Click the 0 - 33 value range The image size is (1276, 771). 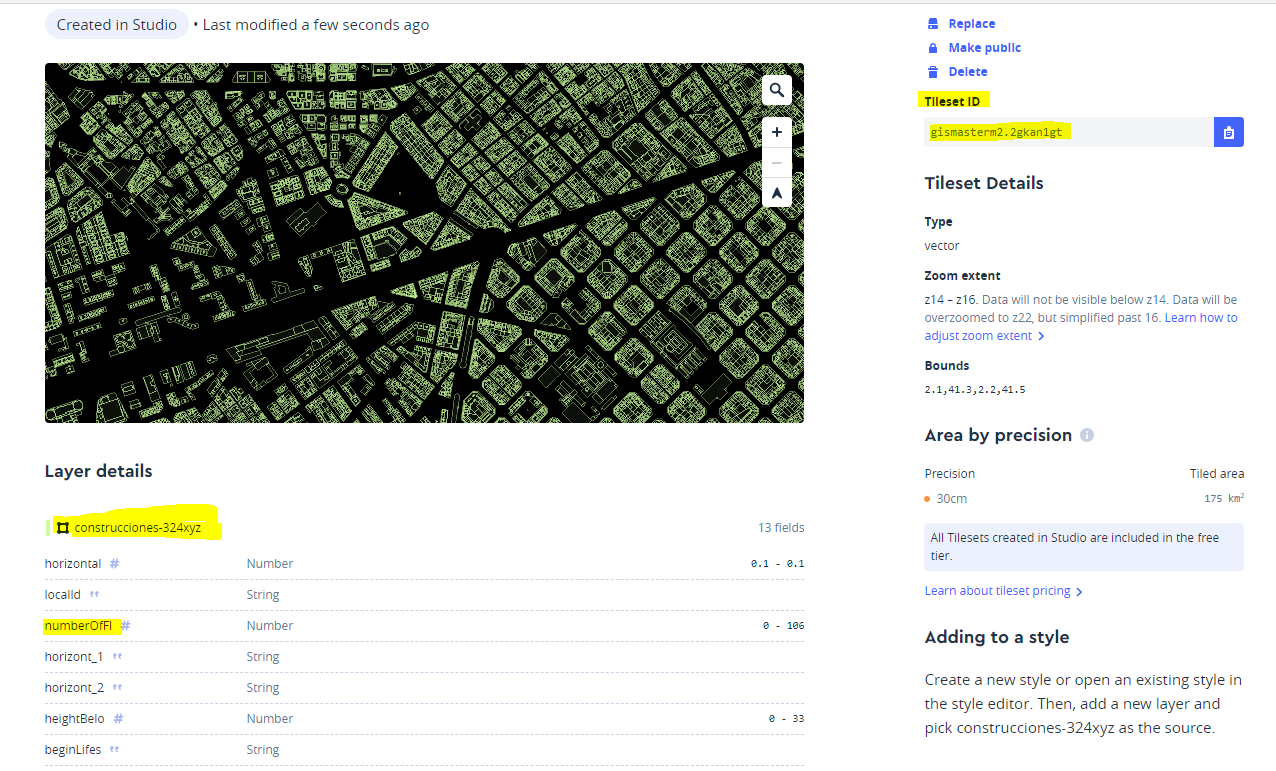pyautogui.click(x=786, y=718)
